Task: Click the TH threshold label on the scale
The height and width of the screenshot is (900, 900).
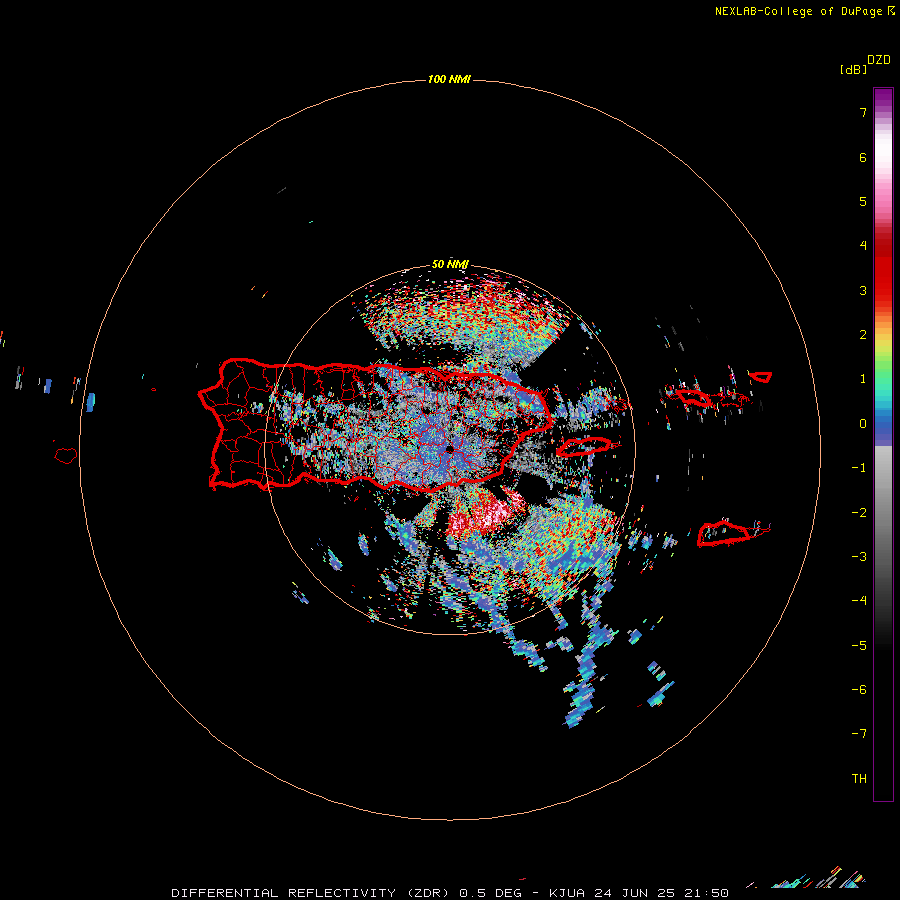Action: coord(859,779)
